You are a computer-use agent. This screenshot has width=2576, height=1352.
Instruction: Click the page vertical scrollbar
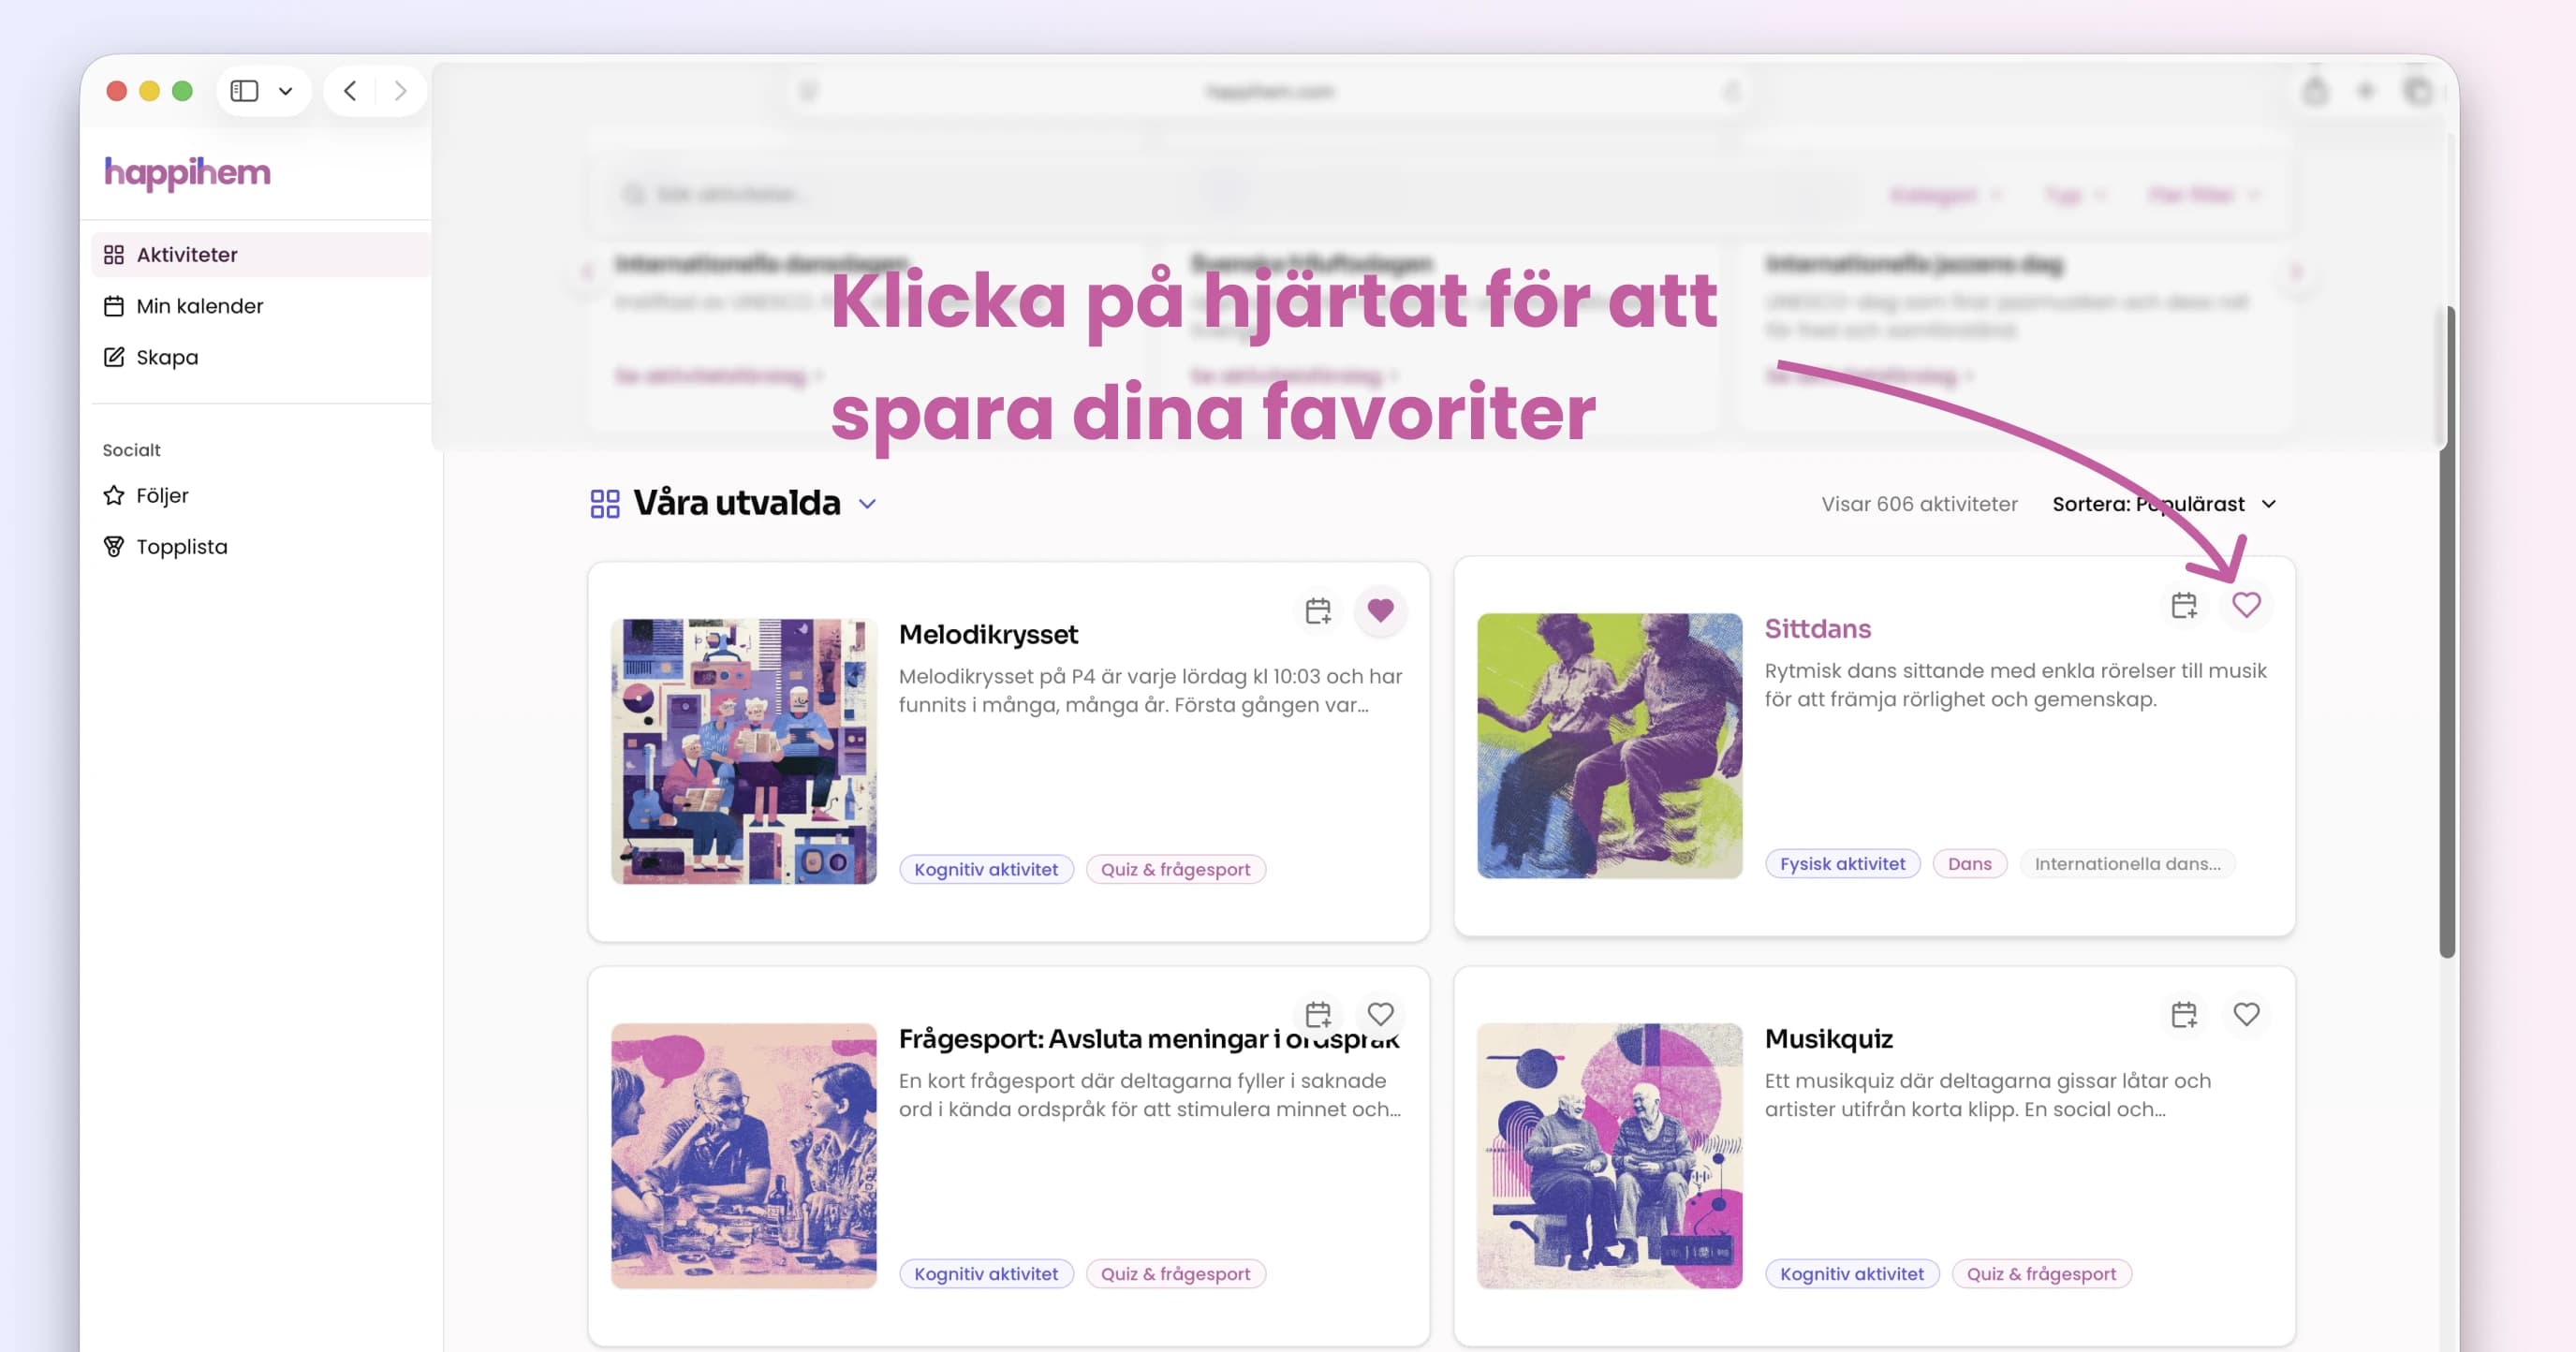[x=2447, y=630]
